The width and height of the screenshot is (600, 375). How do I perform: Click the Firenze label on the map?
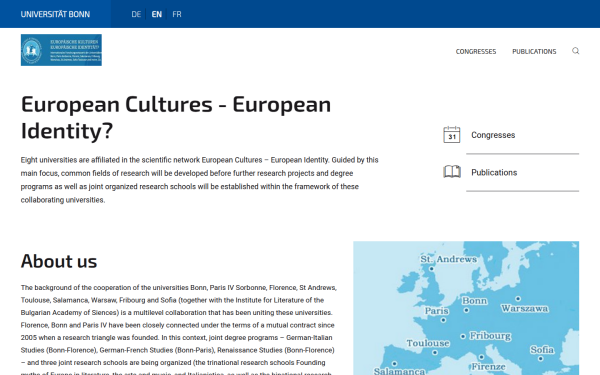(x=488, y=367)
